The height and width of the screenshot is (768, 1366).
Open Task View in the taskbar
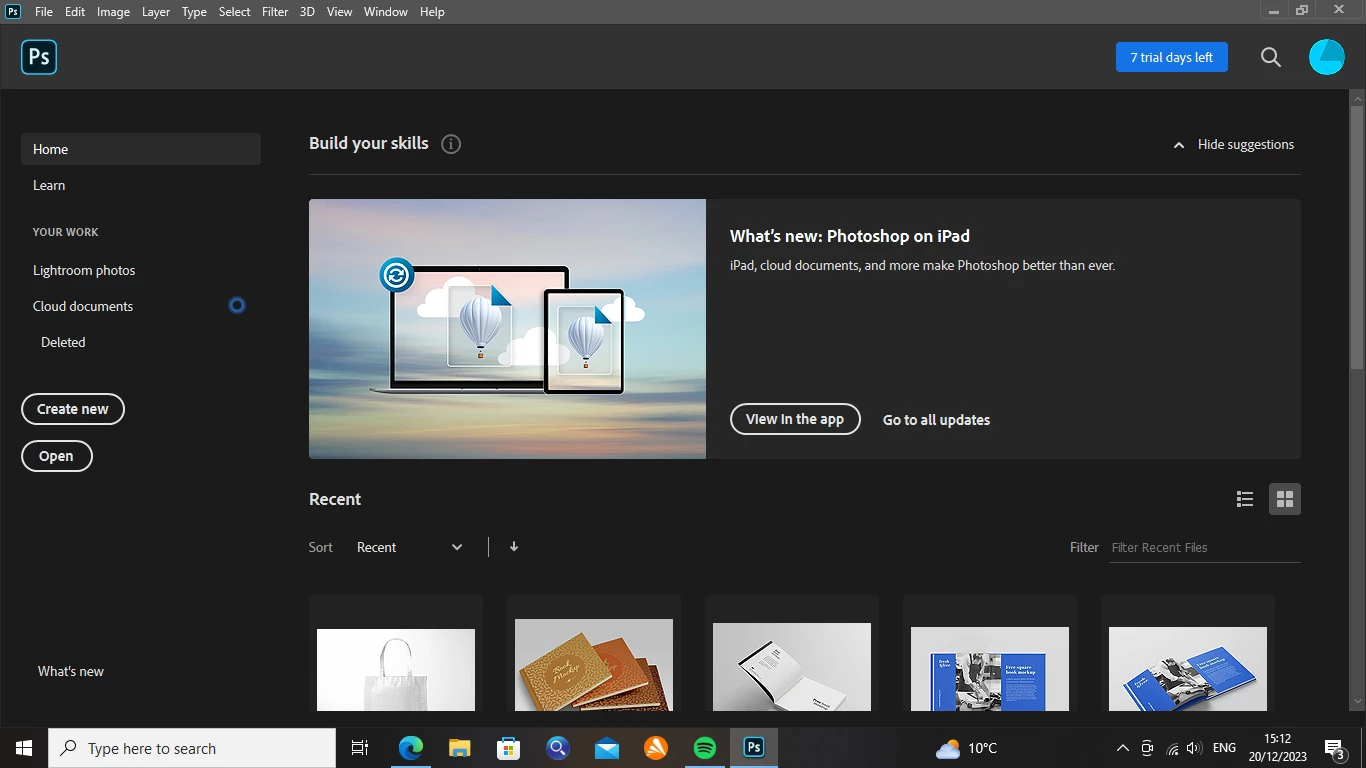(360, 748)
